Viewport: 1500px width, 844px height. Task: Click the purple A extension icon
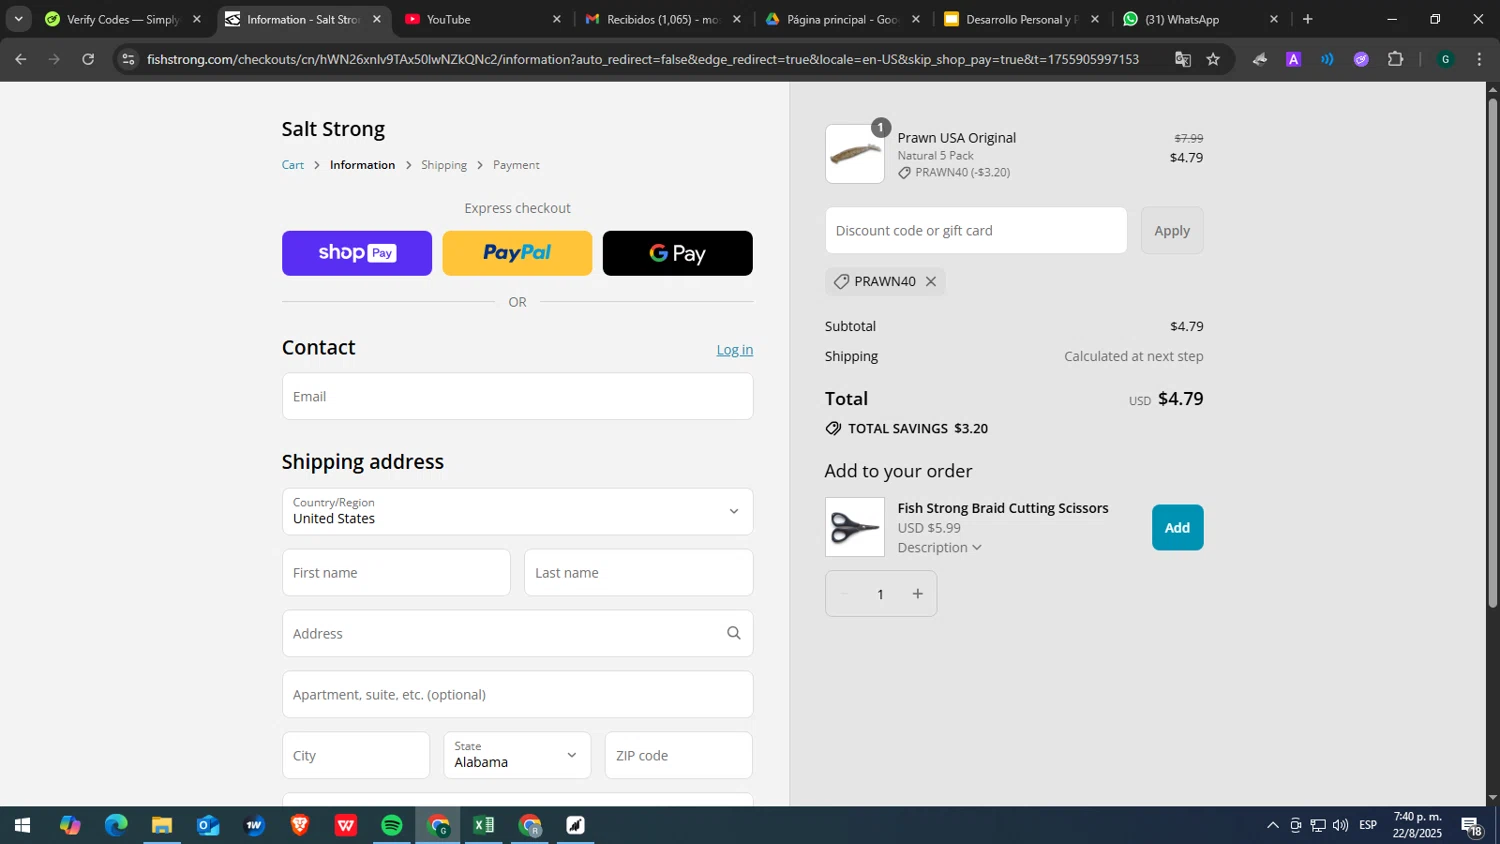(x=1293, y=60)
